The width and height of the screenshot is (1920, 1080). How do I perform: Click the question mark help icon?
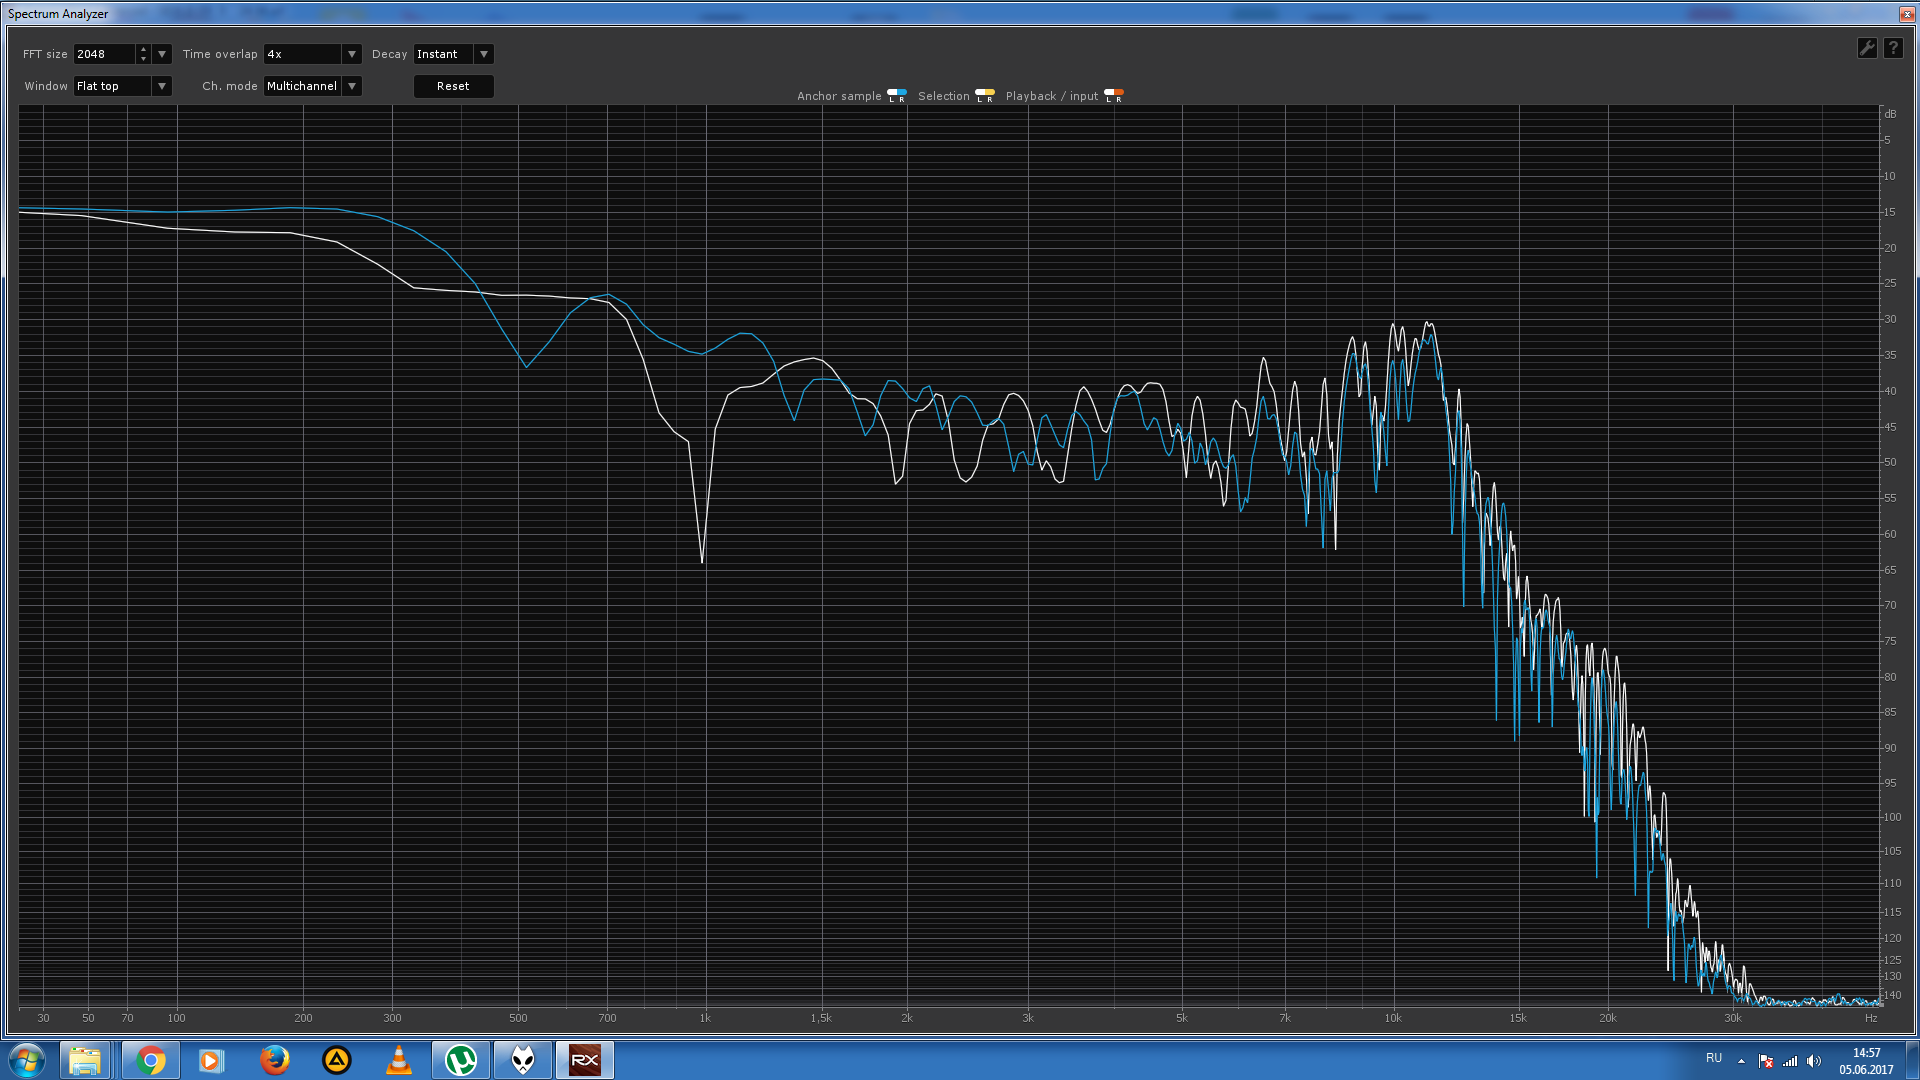(x=1893, y=48)
